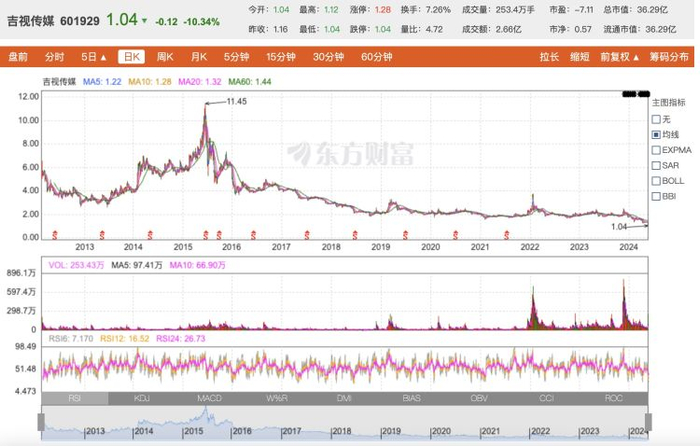Click the MA10: 1.28 legend label
Screen dimensions: 700x446
tap(150, 82)
